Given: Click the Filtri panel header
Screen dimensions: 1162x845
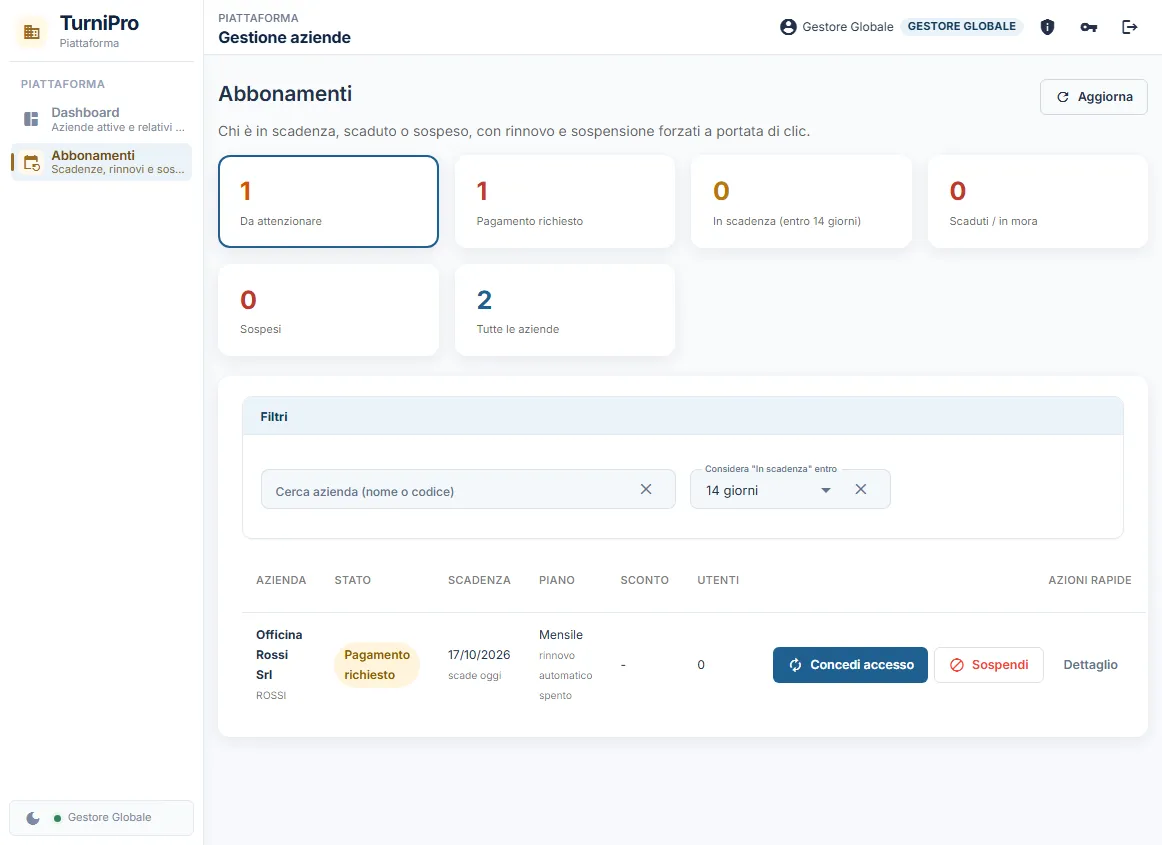Looking at the screenshot, I should click(683, 417).
